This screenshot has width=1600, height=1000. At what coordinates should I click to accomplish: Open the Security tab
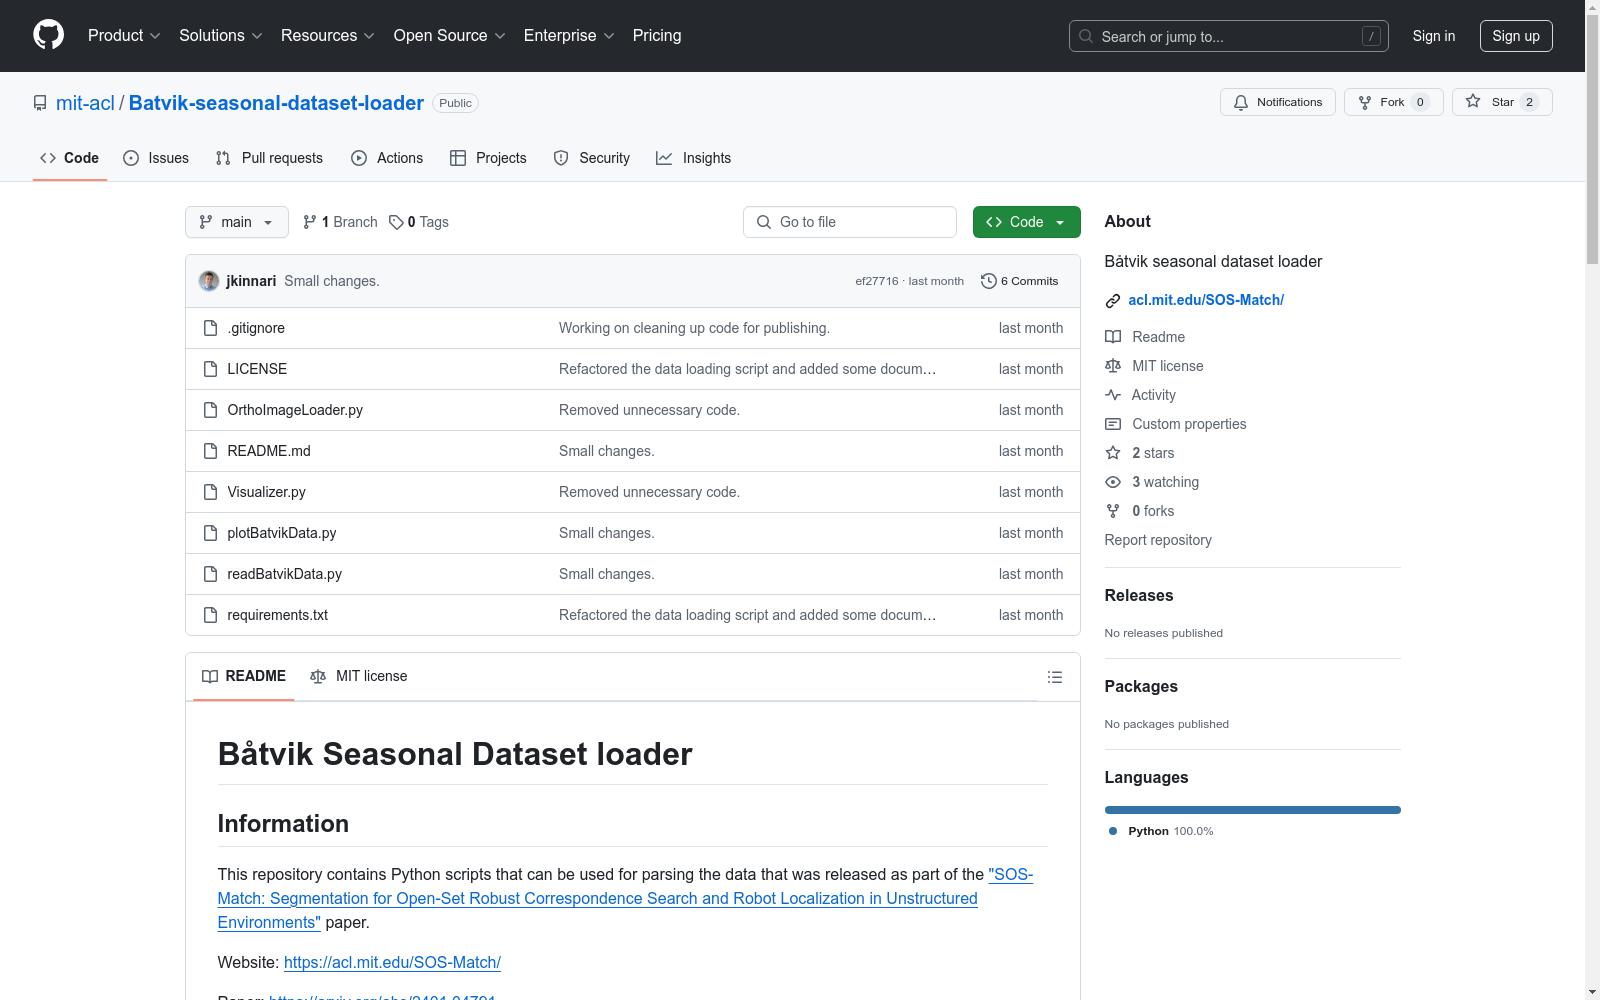pos(592,158)
